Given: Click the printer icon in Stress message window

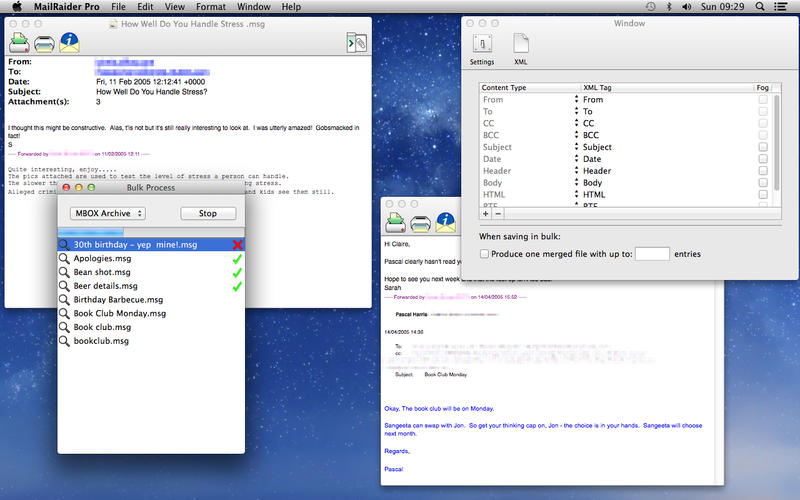Looking at the screenshot, I should [x=45, y=42].
